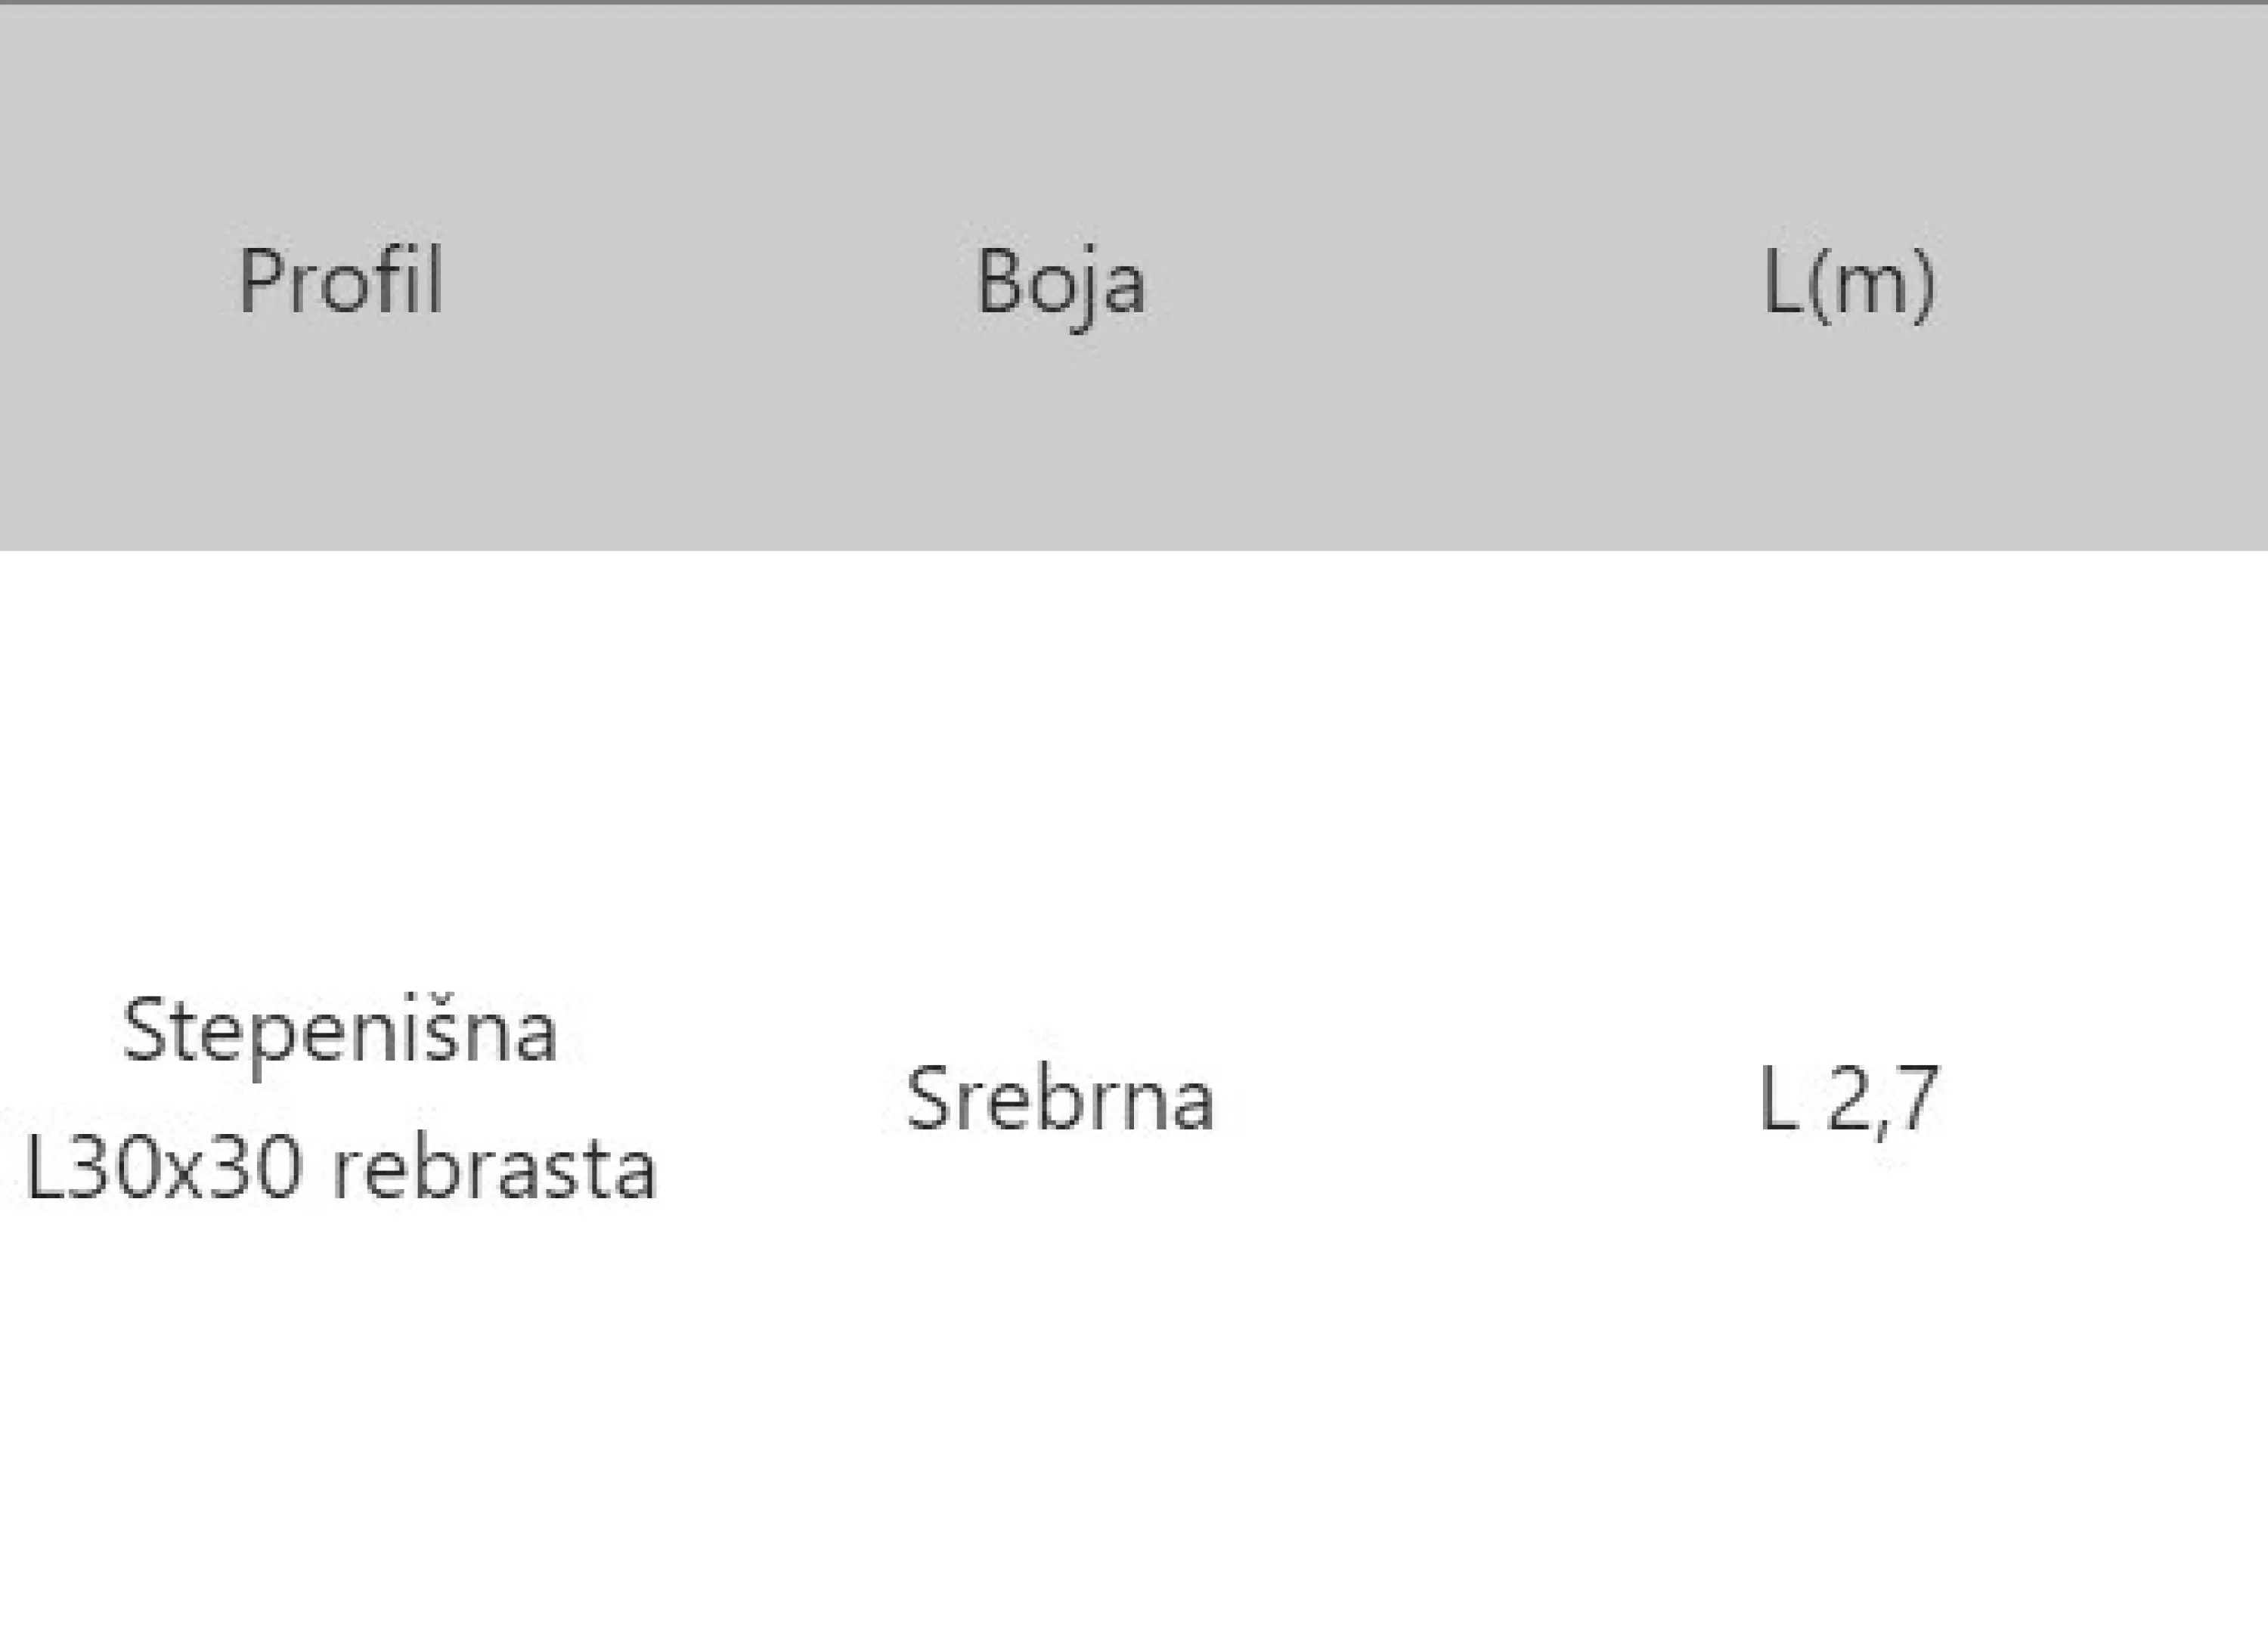Select the Boja column header
The width and height of the screenshot is (2268, 1639).
[x=1060, y=284]
